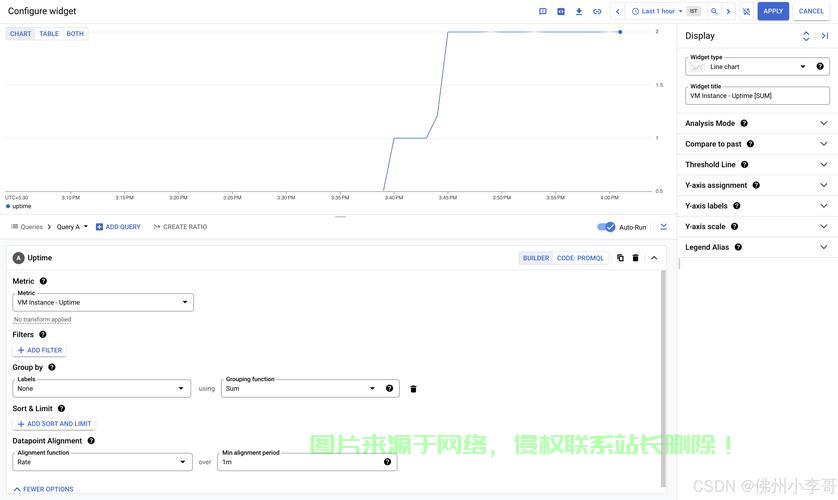838x500 pixels.
Task: Switch to the CODE: PROMQL tab
Action: [x=580, y=258]
